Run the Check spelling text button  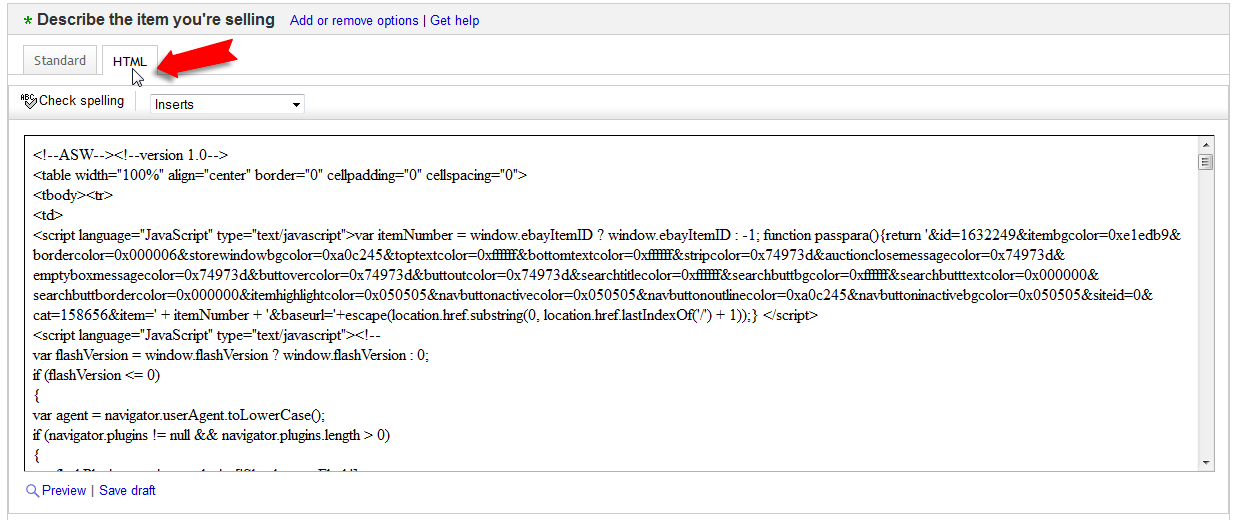click(x=81, y=101)
